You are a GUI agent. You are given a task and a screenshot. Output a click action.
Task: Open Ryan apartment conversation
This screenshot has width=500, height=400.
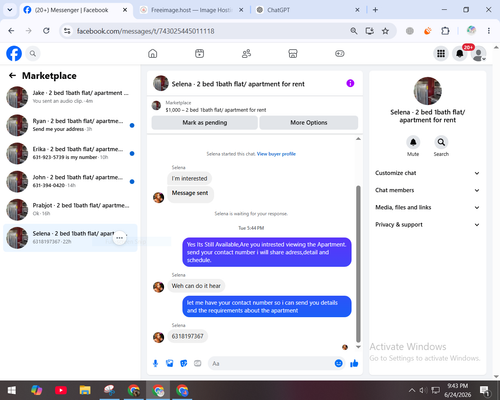(70, 125)
